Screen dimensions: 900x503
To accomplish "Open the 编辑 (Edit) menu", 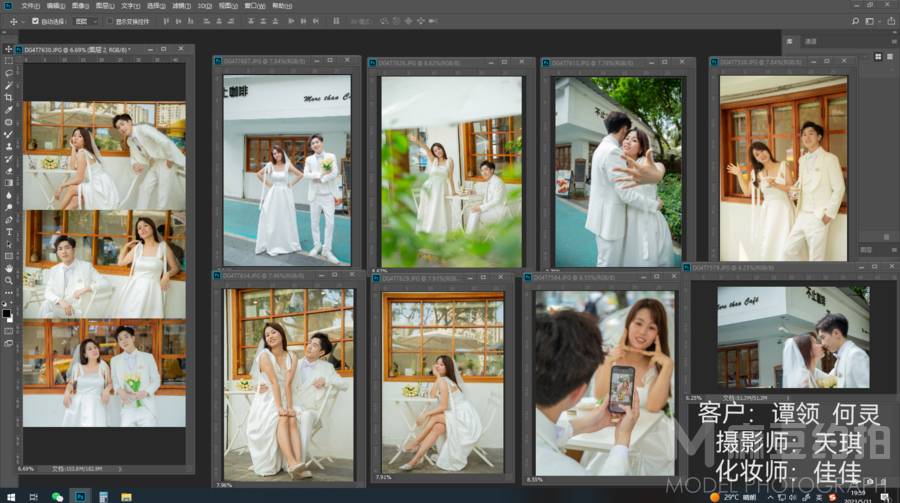I will pyautogui.click(x=56, y=5).
